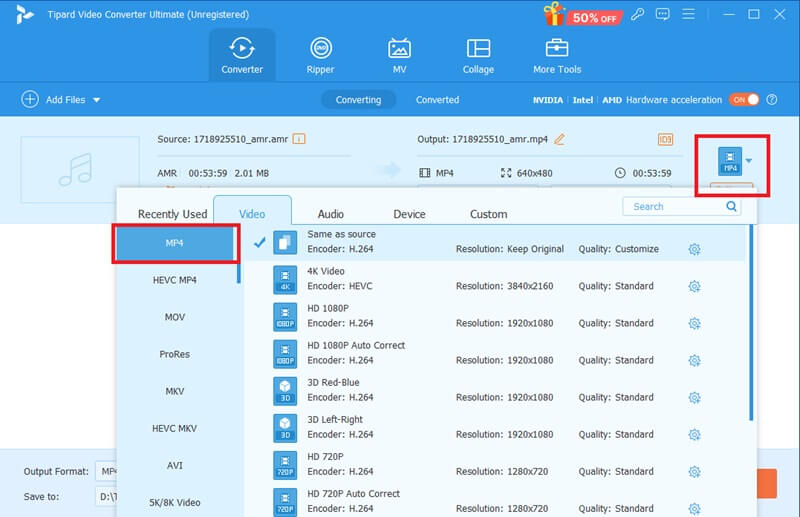The height and width of the screenshot is (517, 800).
Task: Click the register key icon
Action: (x=637, y=14)
